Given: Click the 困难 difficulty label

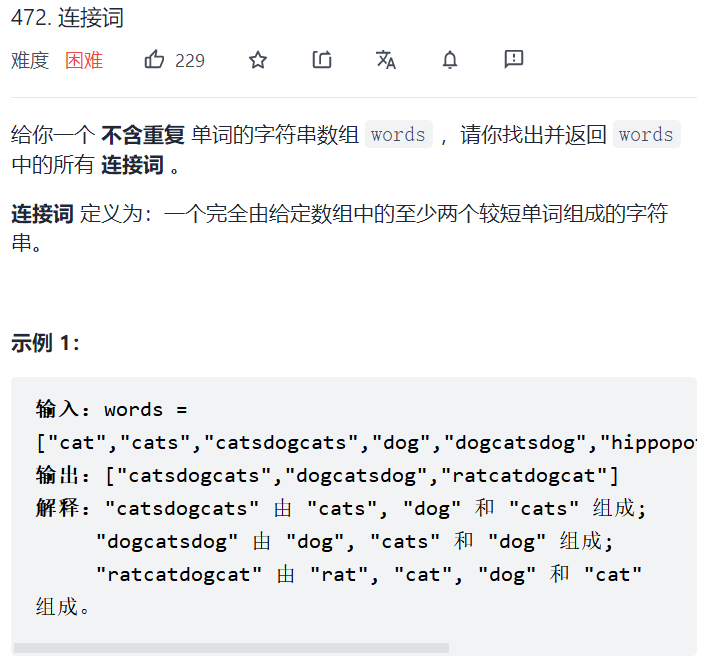Looking at the screenshot, I should click(x=84, y=61).
